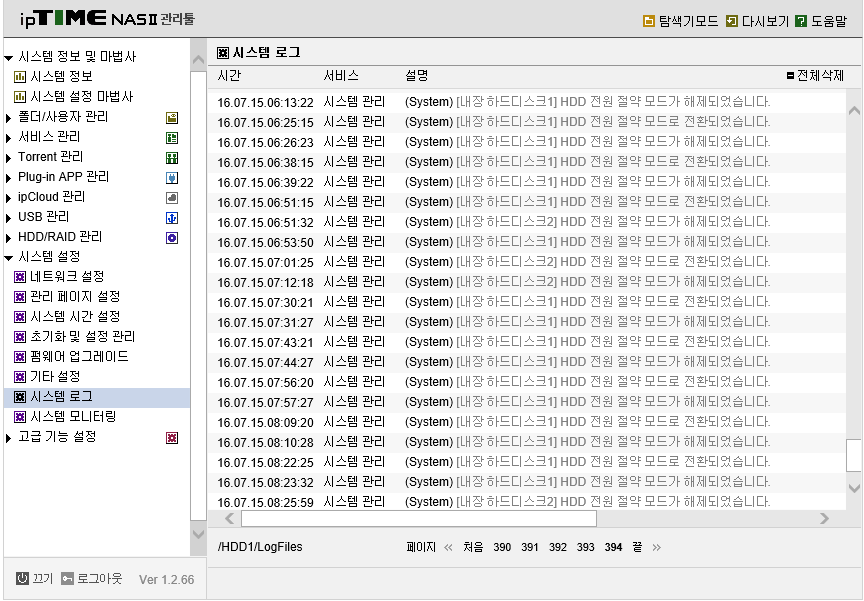Click the Torrent 관리 green icon
Viewport: 864px width, 601px height.
172,158
